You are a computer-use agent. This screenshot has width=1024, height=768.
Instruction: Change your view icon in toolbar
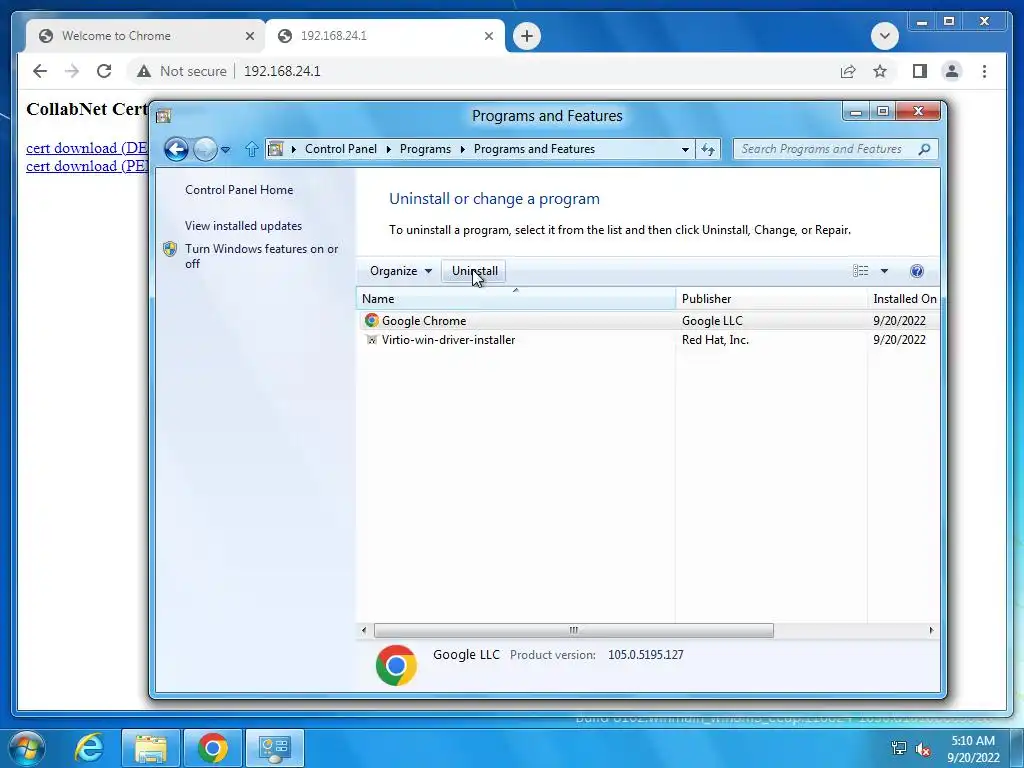pyautogui.click(x=861, y=271)
